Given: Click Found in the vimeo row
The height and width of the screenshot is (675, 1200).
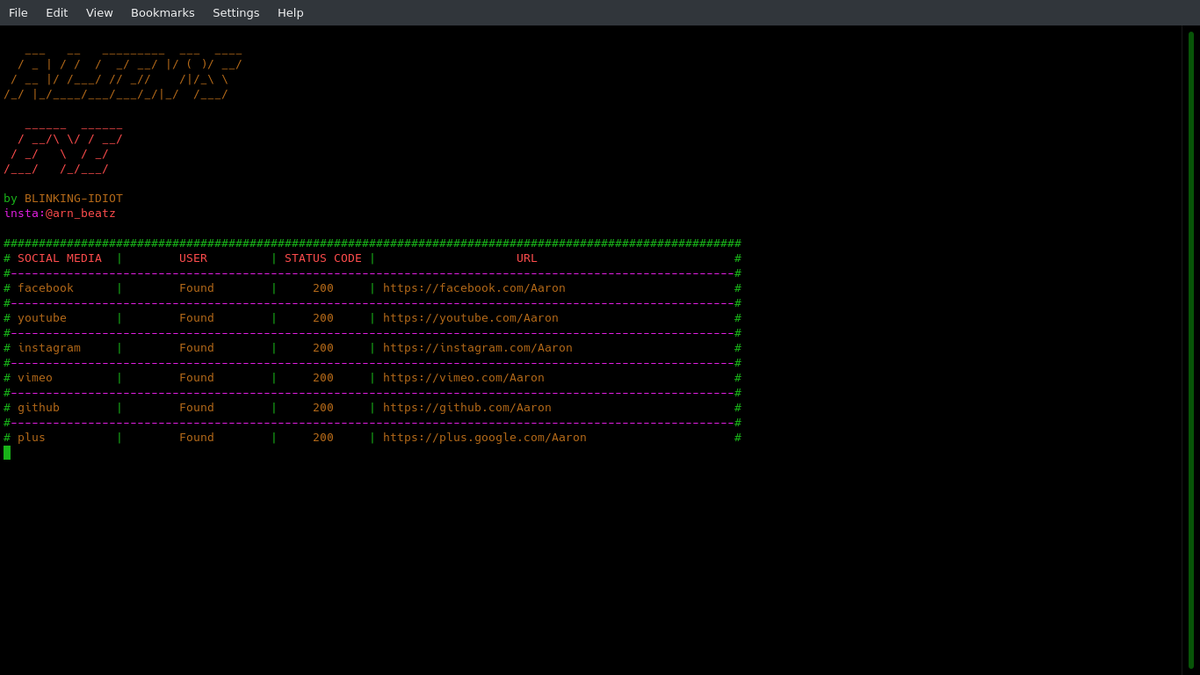Looking at the screenshot, I should pos(196,378).
